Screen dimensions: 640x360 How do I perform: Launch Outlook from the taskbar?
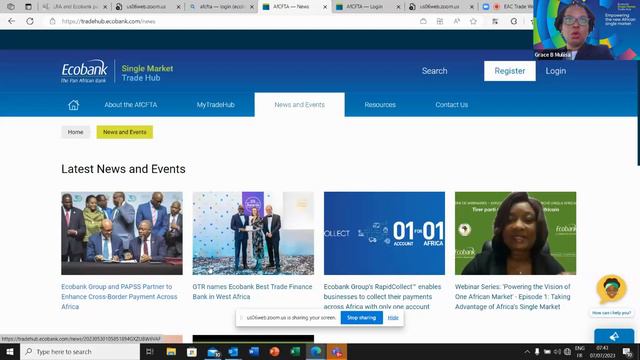pos(233,351)
